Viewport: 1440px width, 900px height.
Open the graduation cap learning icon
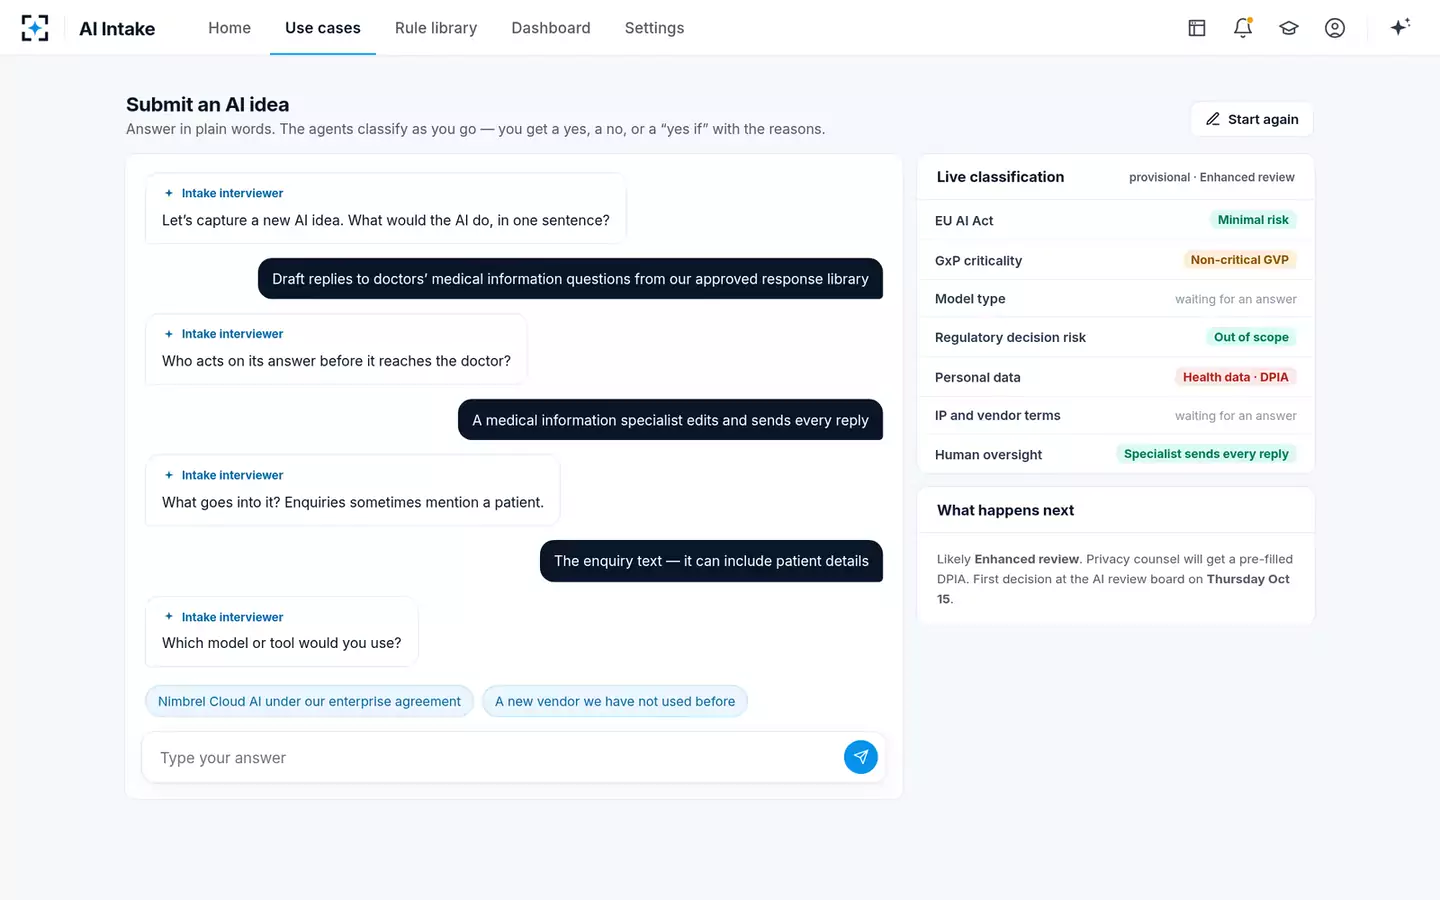pyautogui.click(x=1289, y=28)
